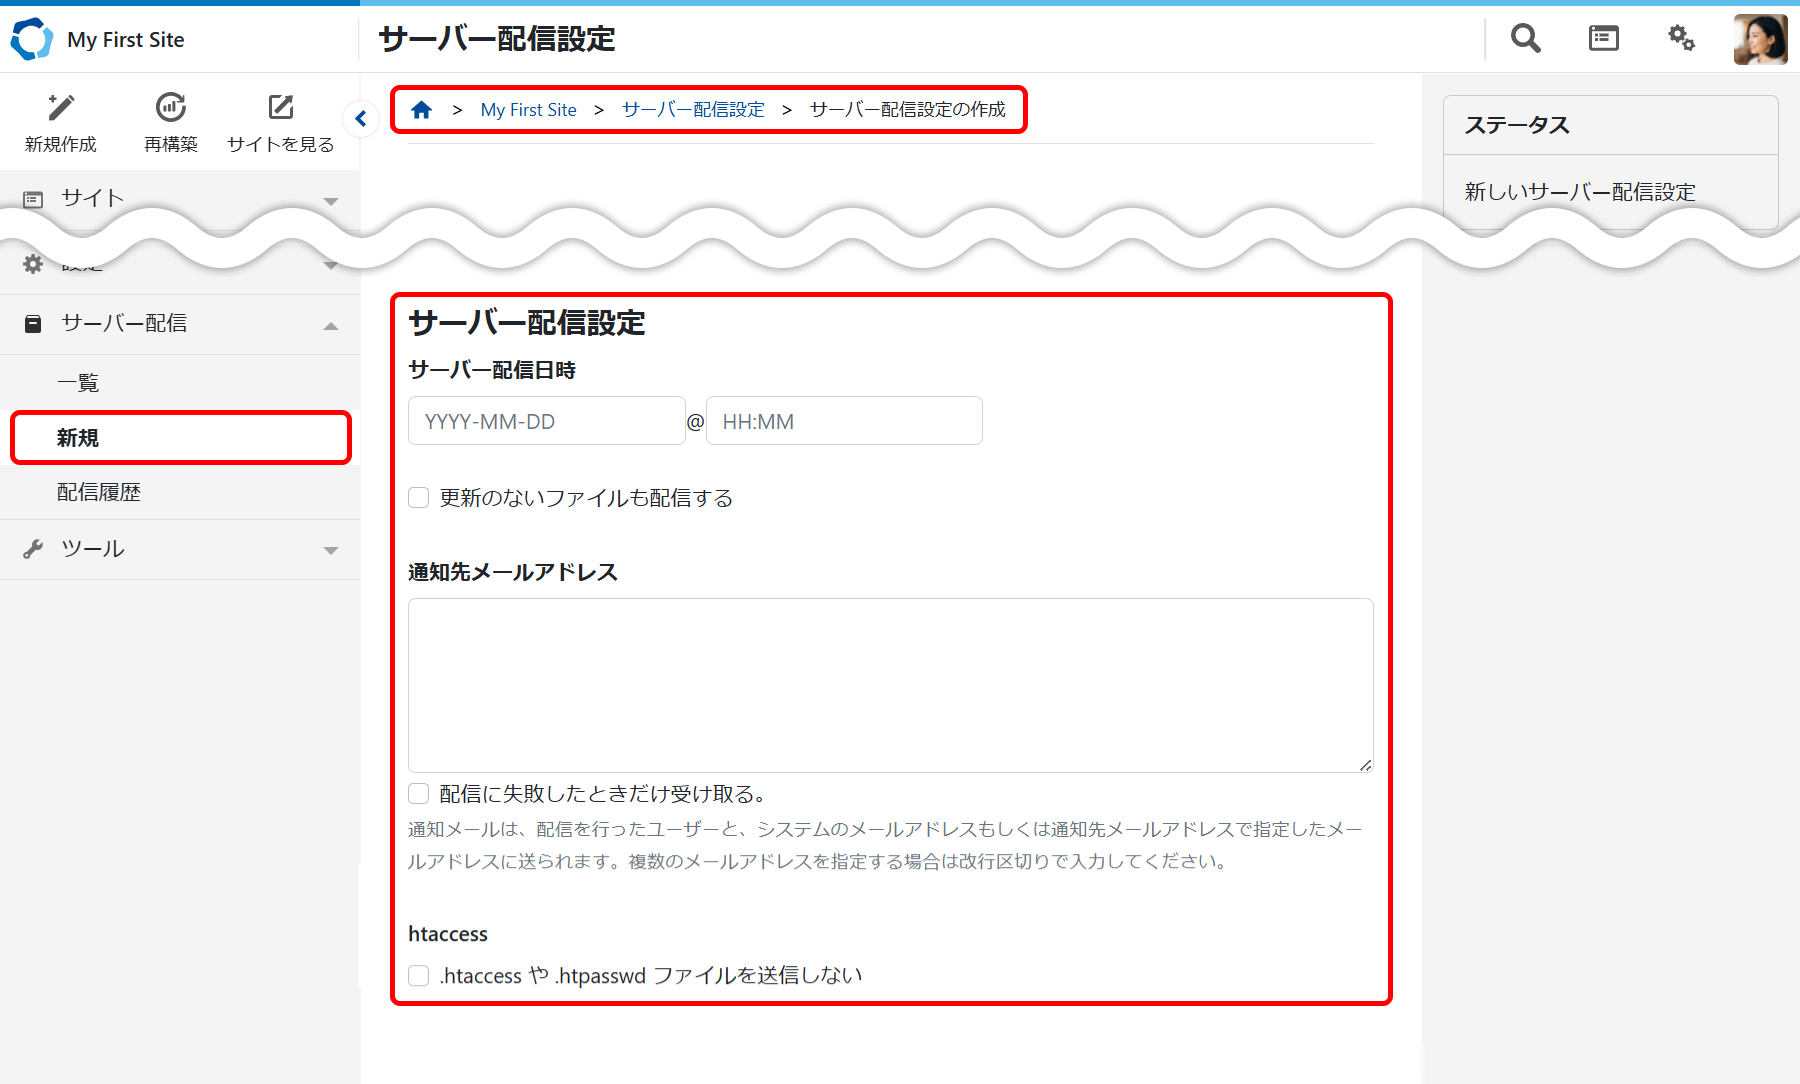Click the My First Site breadcrumb link

pyautogui.click(x=528, y=109)
